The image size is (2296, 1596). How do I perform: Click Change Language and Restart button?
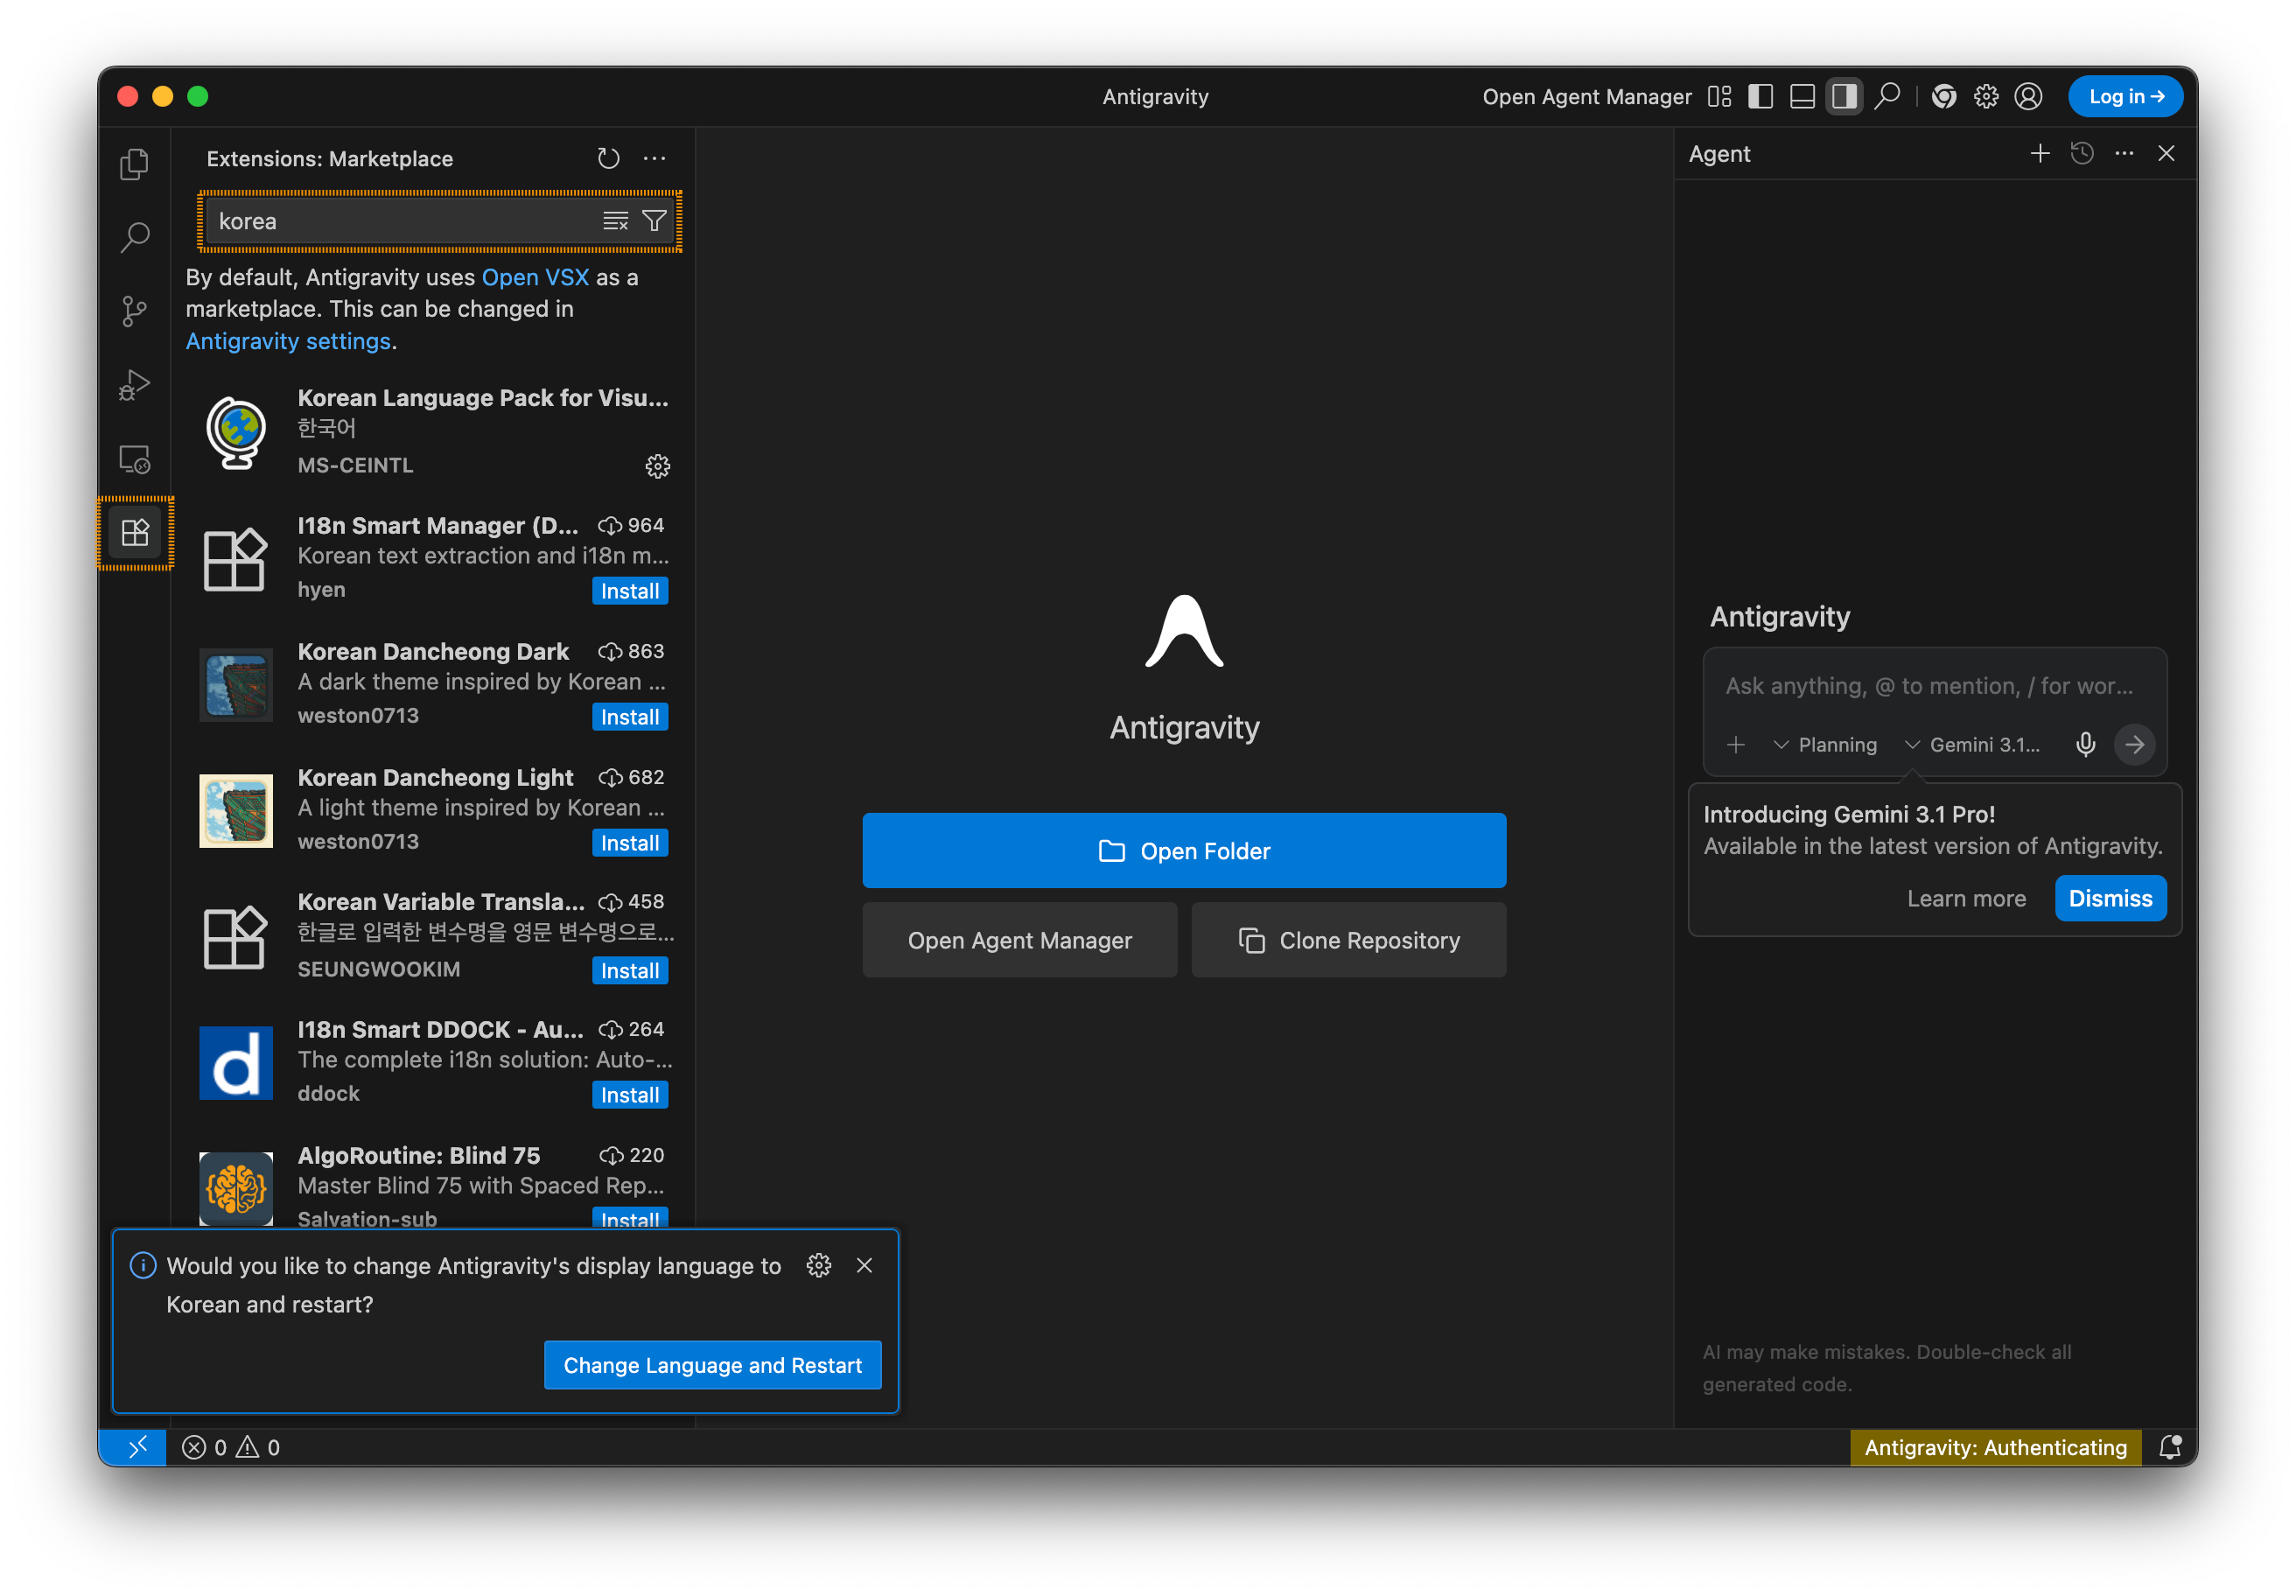point(712,1365)
